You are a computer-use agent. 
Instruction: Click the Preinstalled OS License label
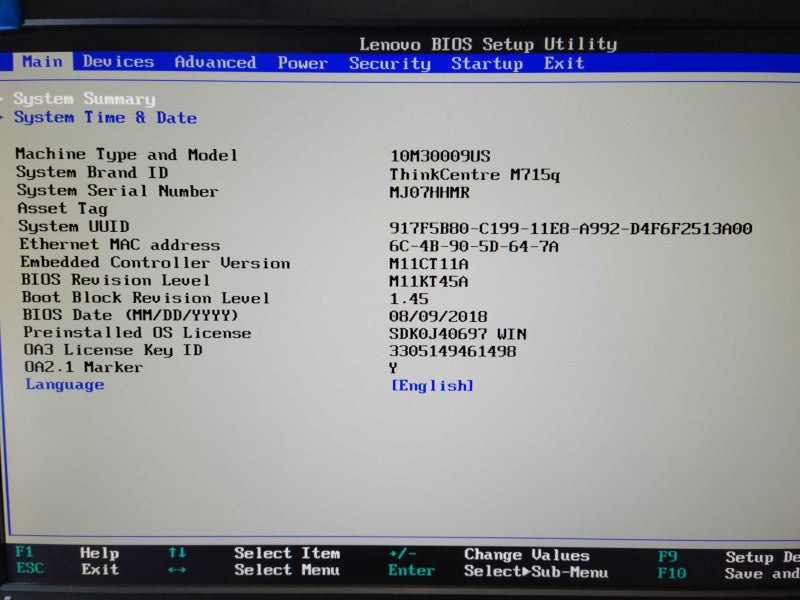[137, 332]
